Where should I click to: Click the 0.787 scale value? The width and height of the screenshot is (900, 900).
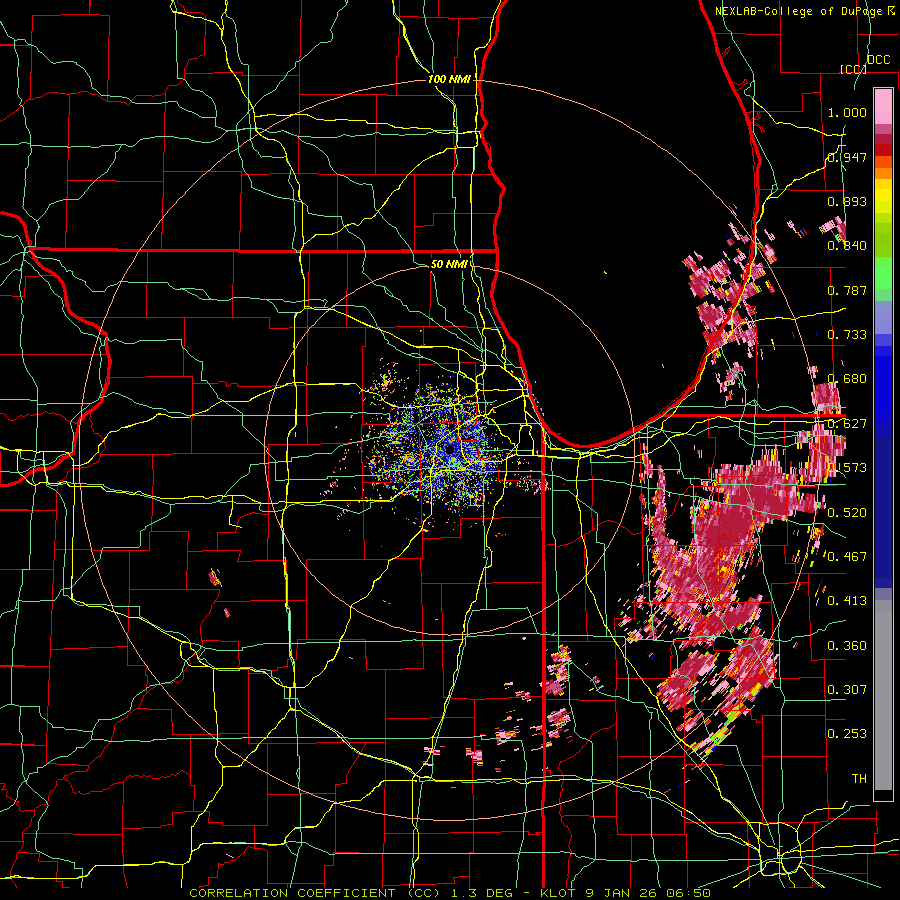(x=847, y=290)
